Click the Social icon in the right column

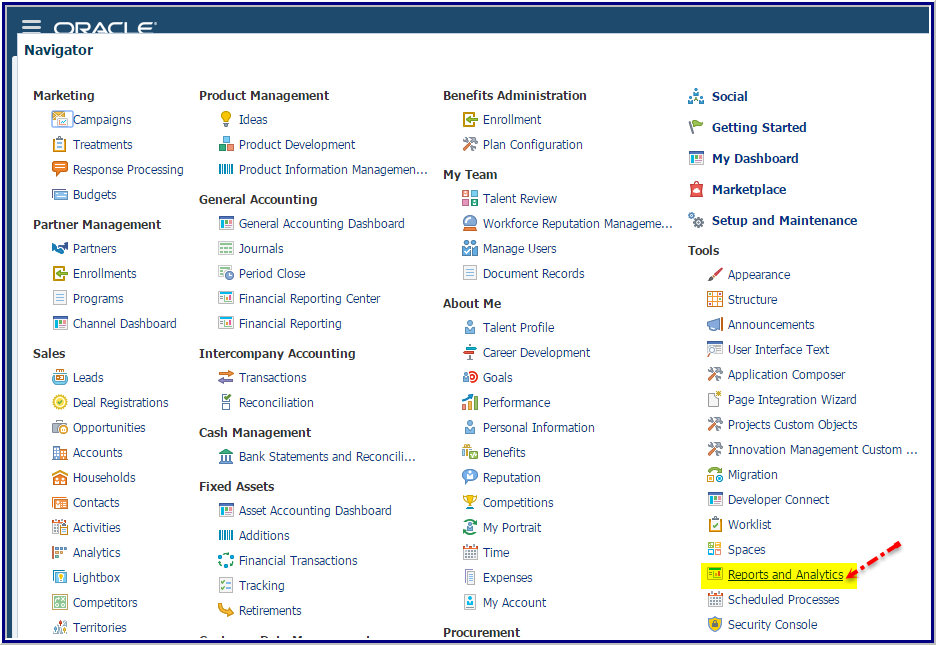coord(695,96)
